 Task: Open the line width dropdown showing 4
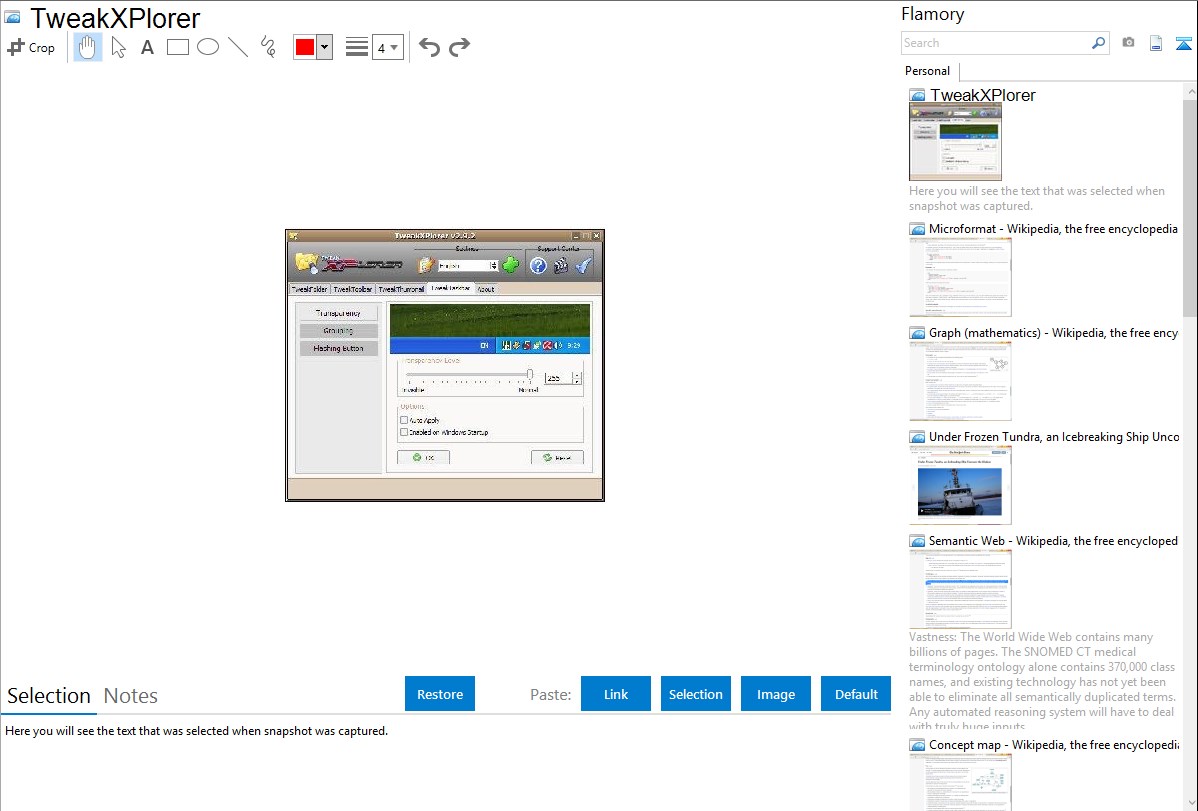[387, 47]
